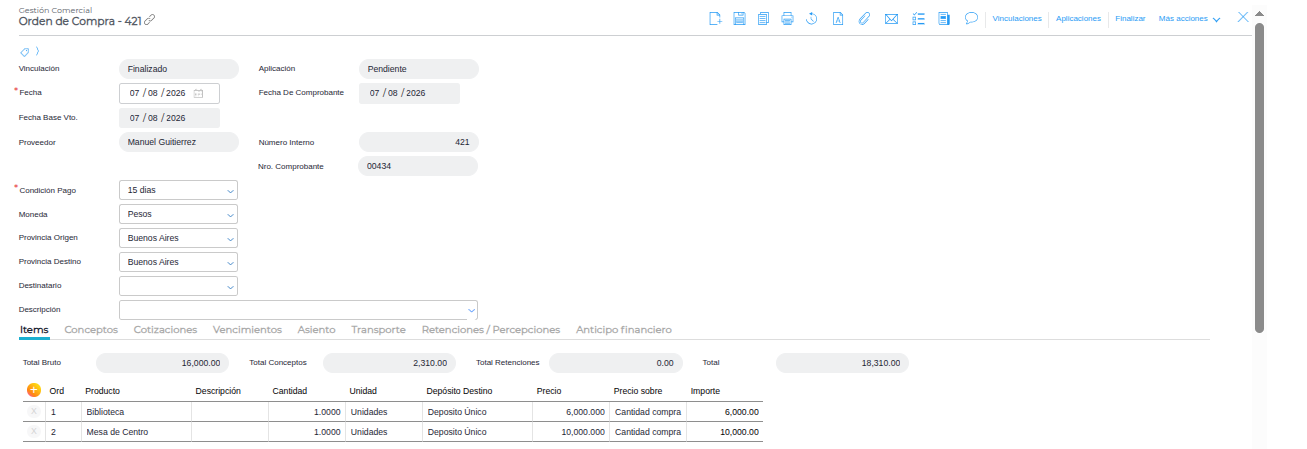Click the Fecha Base Vto. date field
Viewport: 1307px width, 449px height.
169,118
